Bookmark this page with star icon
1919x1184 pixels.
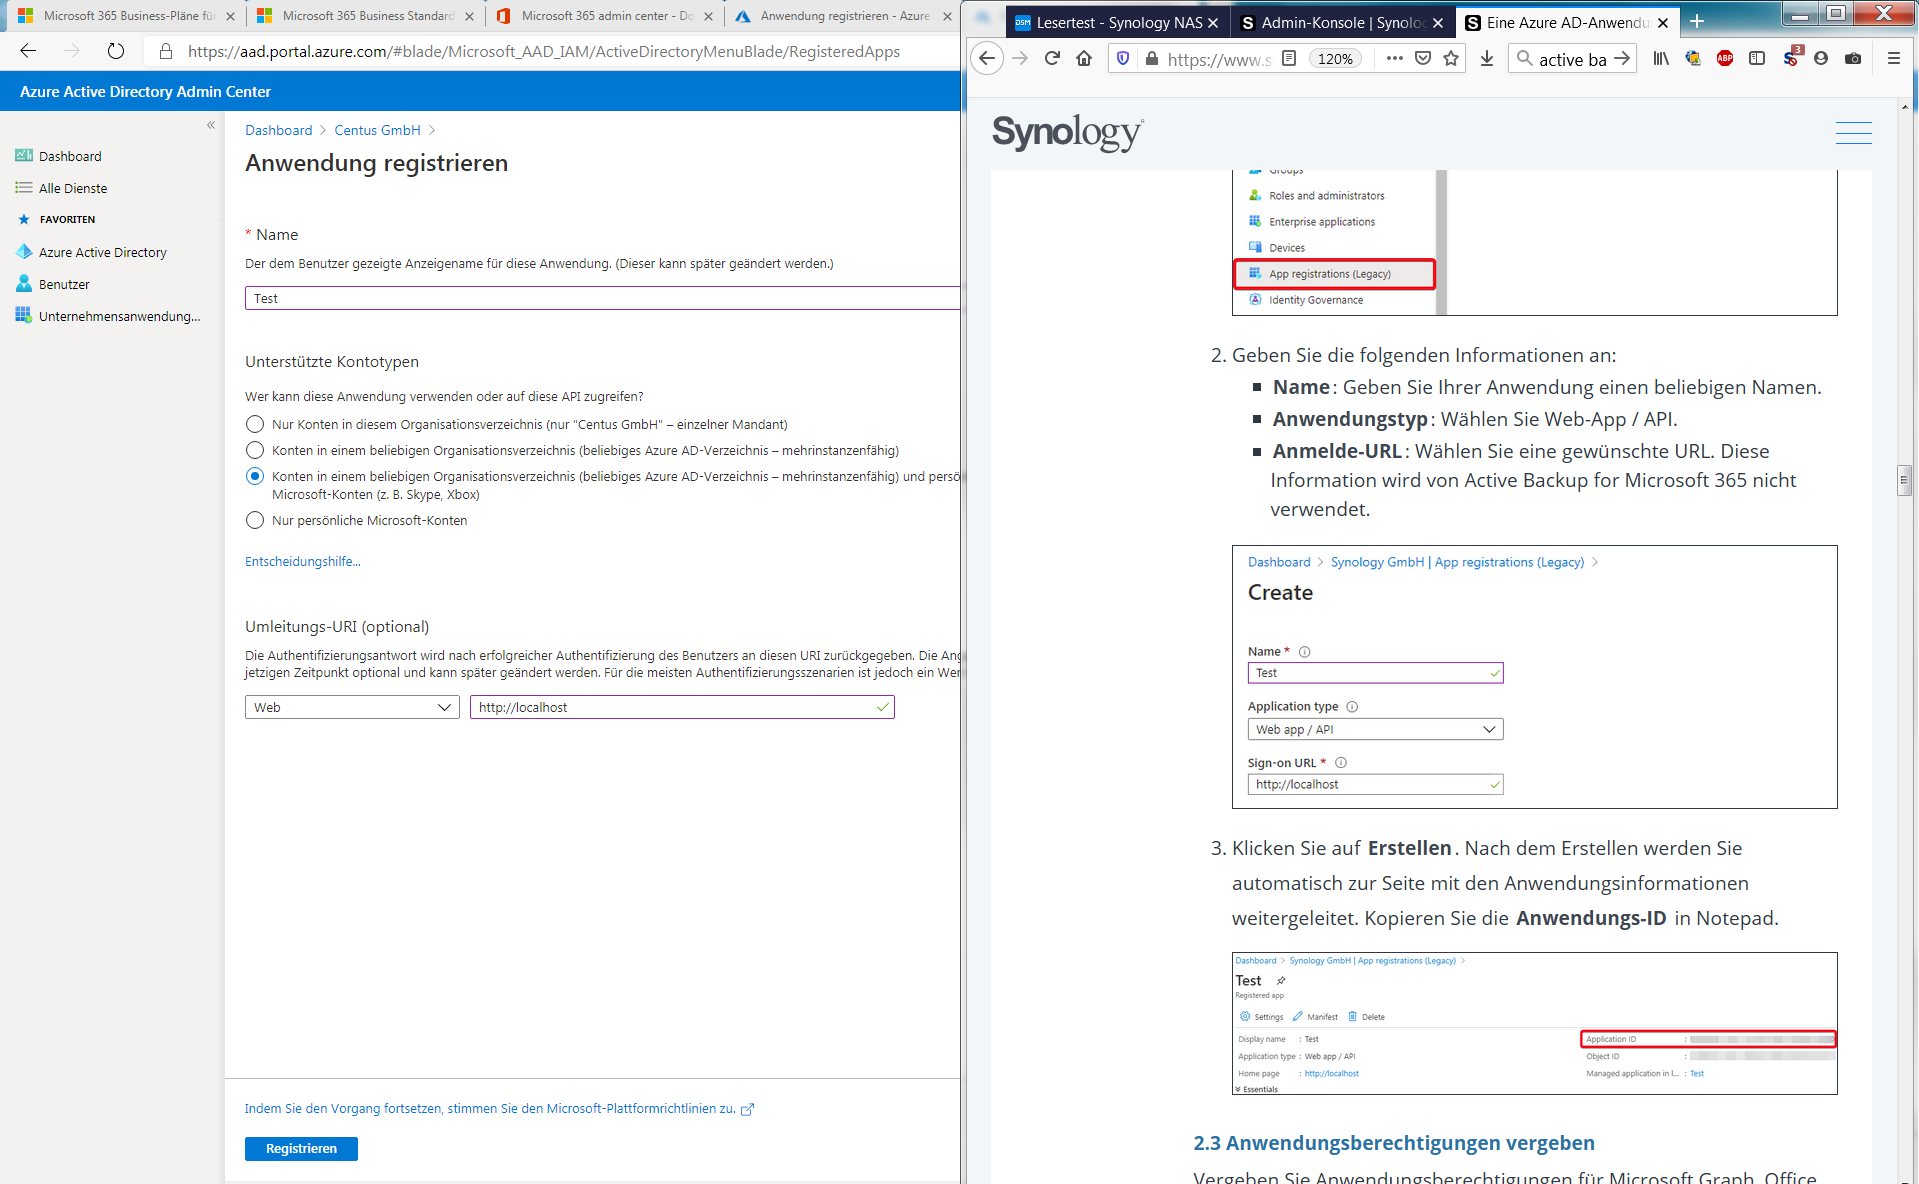pyautogui.click(x=1451, y=58)
